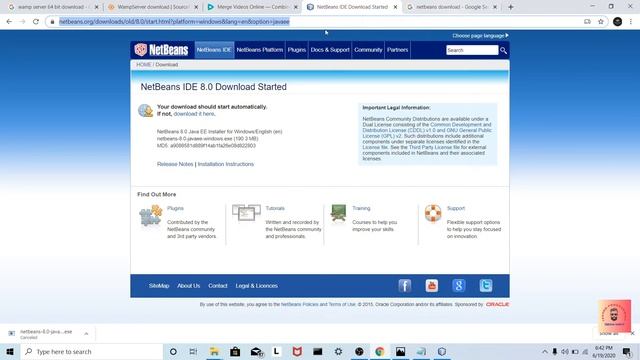Click the Oracle sponsor logo
Image resolution: width=640 pixels, height=360 pixels.
497,304
